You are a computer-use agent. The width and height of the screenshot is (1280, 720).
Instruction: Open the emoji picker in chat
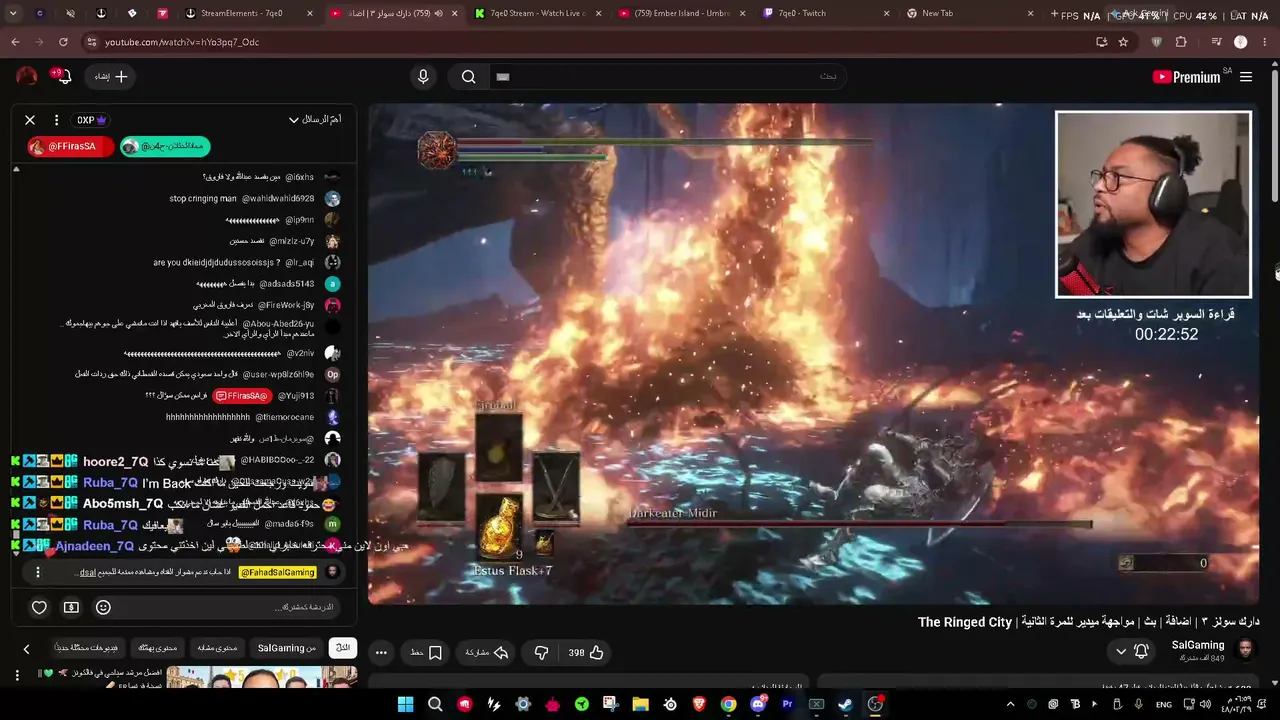[103, 607]
